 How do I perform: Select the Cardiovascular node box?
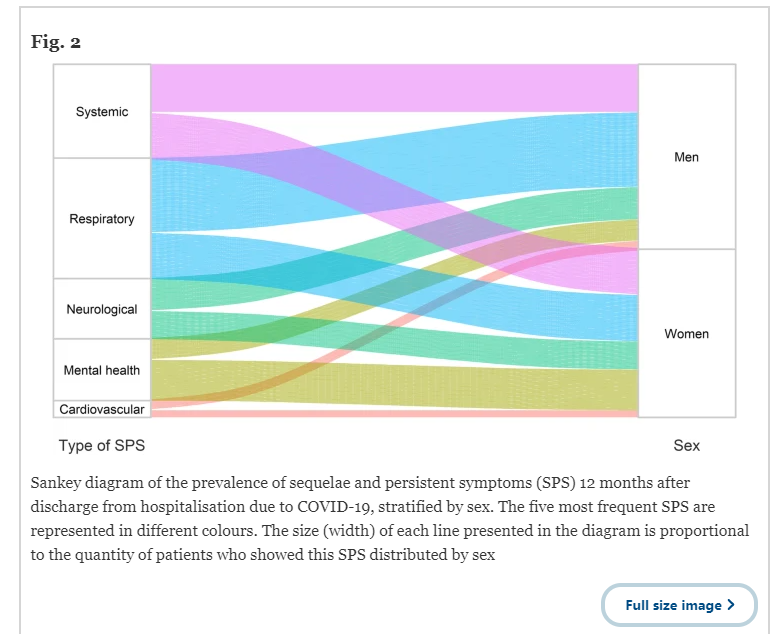tap(102, 409)
